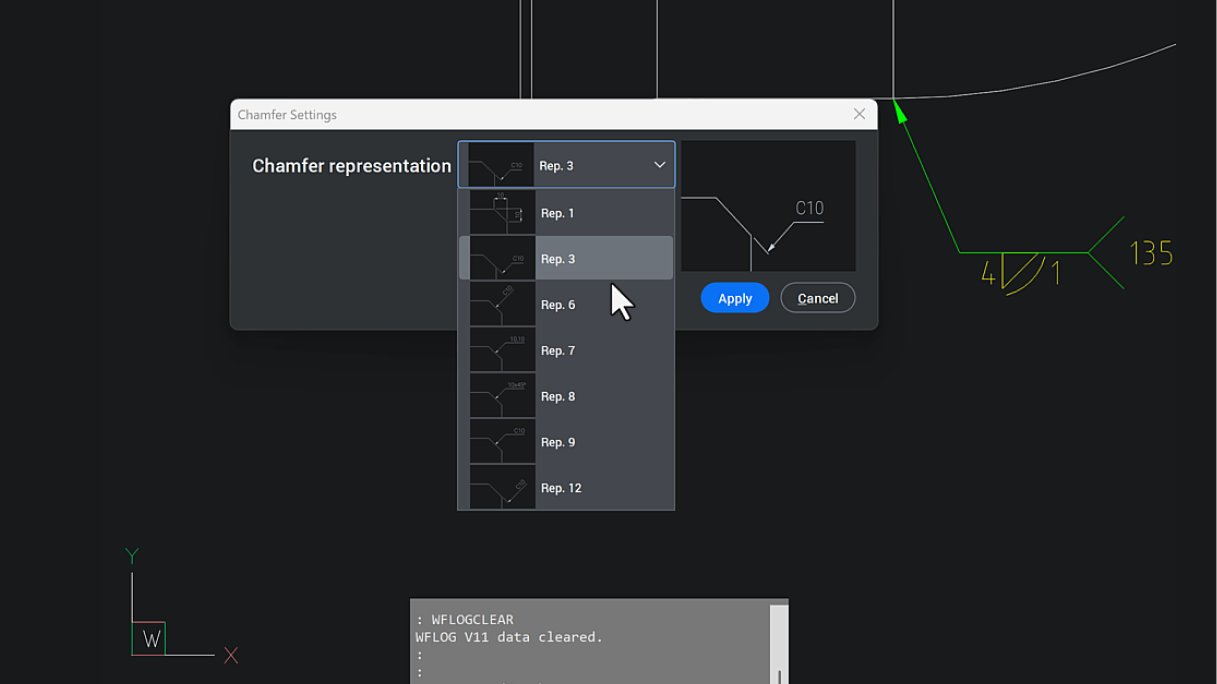Click the yellow 135 annotation in the drawing

click(1151, 254)
